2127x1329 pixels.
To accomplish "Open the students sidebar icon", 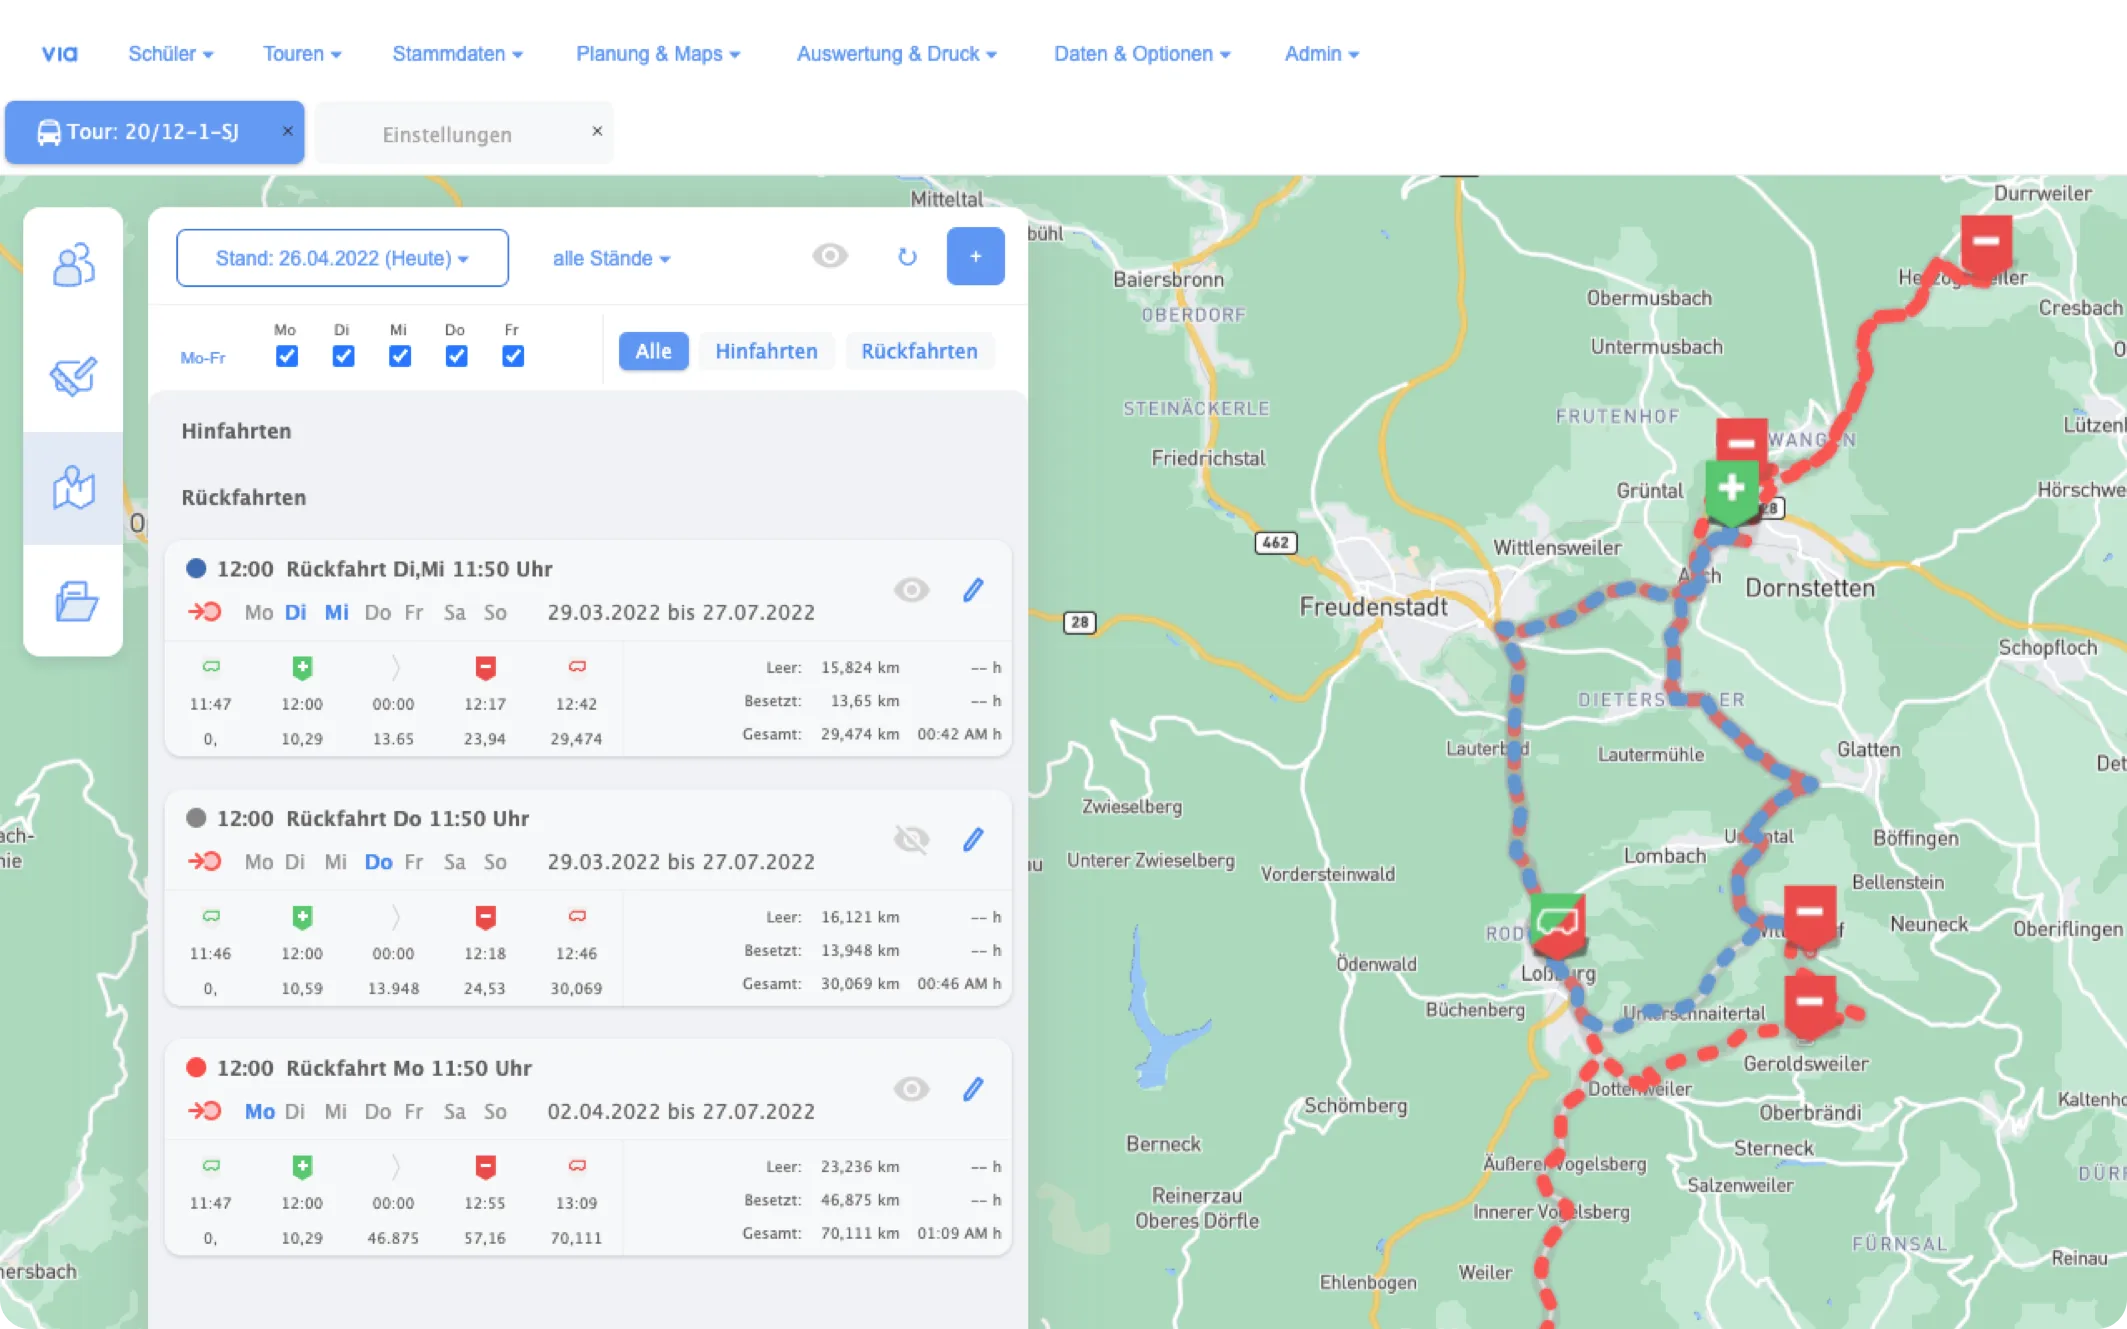I will tap(73, 265).
